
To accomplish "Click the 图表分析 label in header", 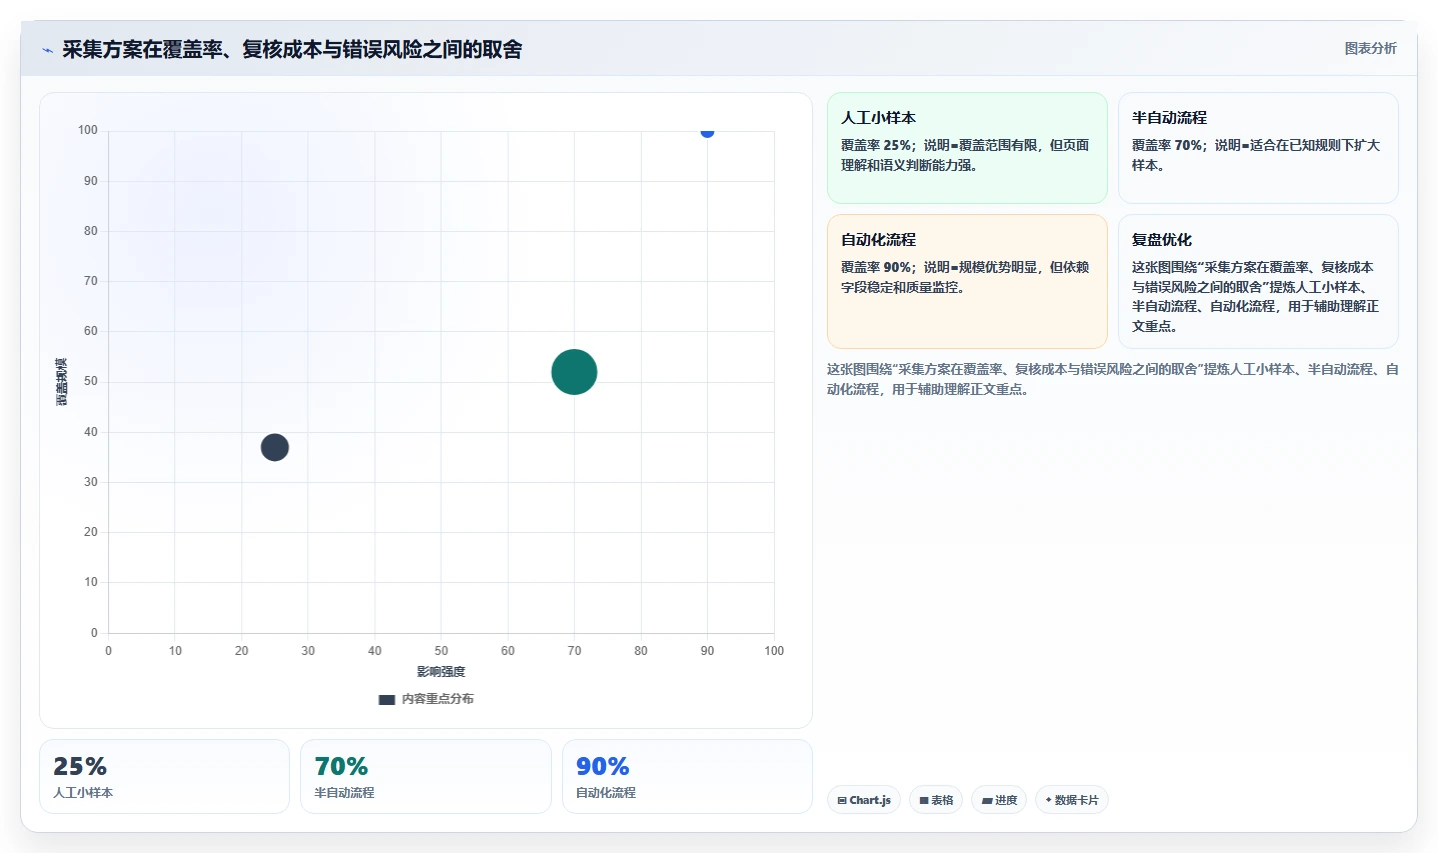I will [1370, 48].
